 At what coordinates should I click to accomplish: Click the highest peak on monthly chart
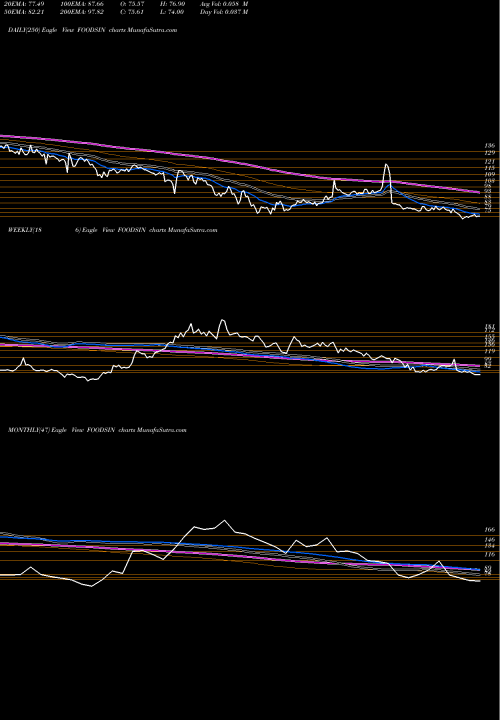coord(225,521)
